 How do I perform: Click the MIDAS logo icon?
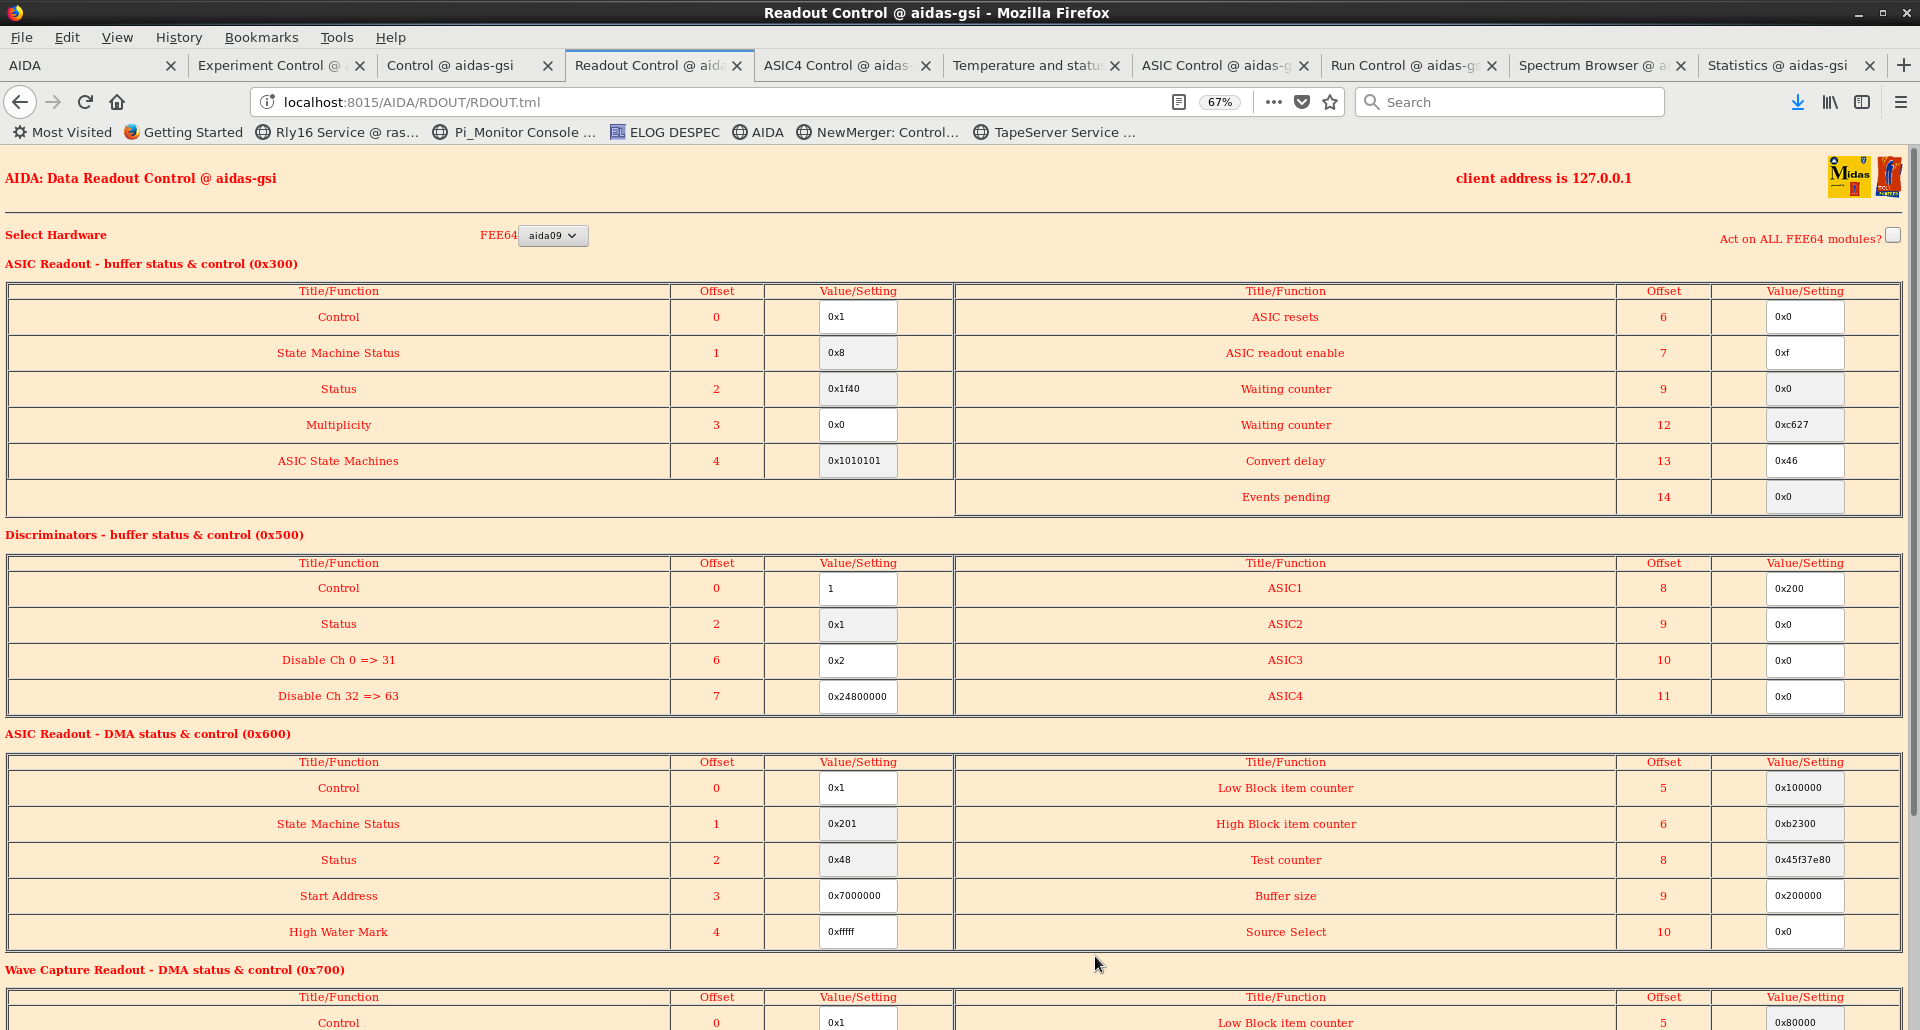[1848, 177]
